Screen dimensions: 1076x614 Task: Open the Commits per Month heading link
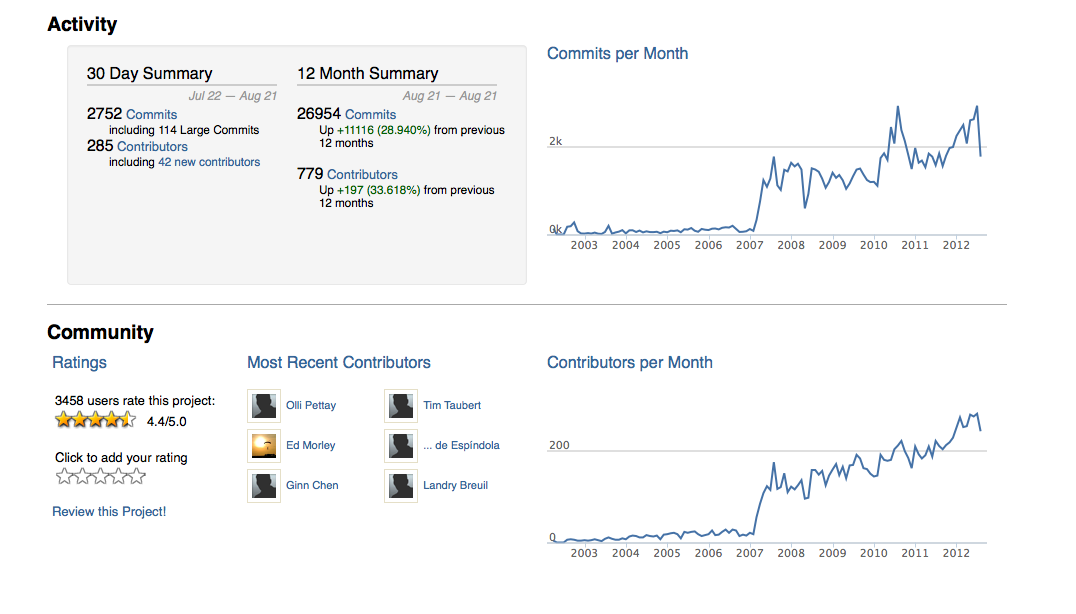point(617,54)
